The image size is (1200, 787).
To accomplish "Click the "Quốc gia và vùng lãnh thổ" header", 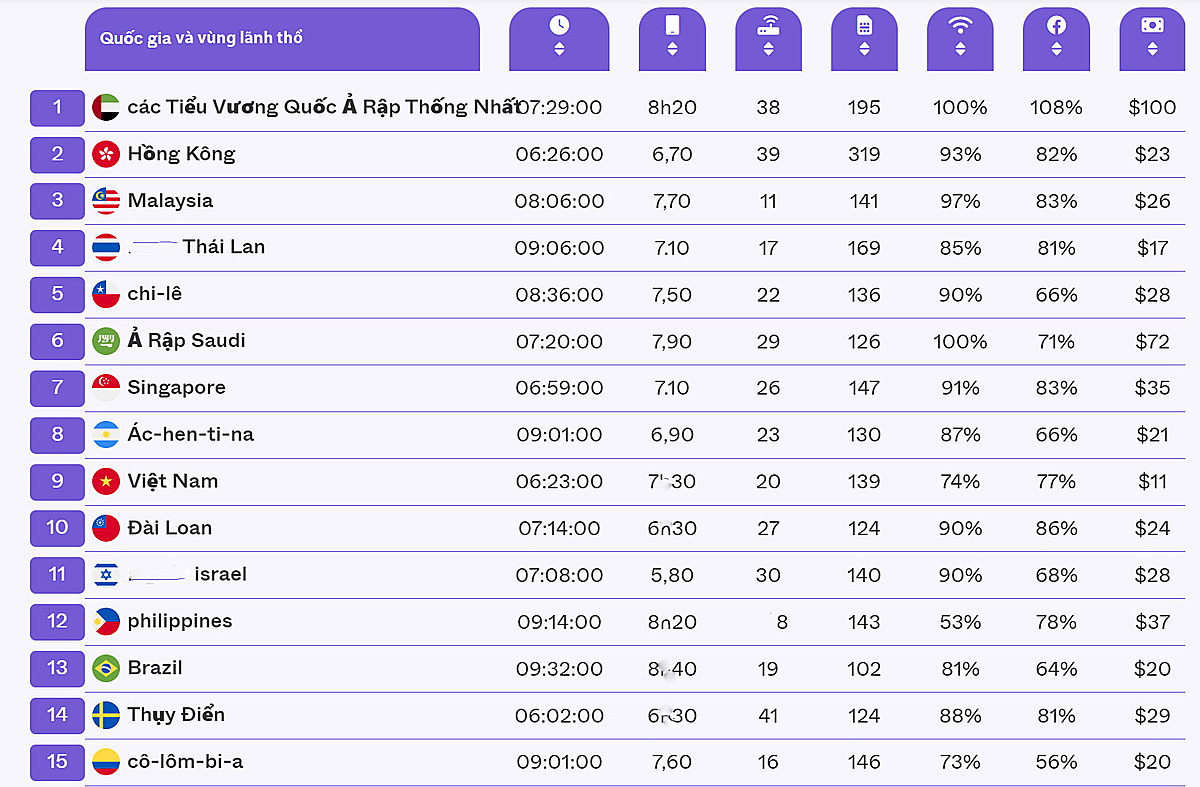I will pyautogui.click(x=201, y=38).
